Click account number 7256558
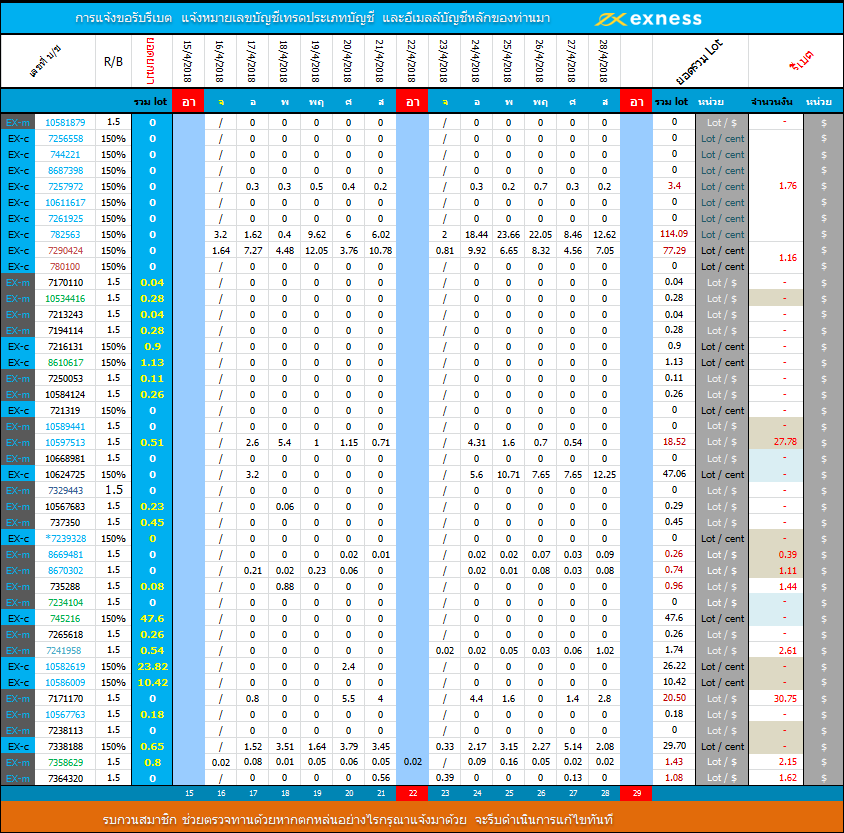Screen dimensions: 844x833 click(x=65, y=139)
